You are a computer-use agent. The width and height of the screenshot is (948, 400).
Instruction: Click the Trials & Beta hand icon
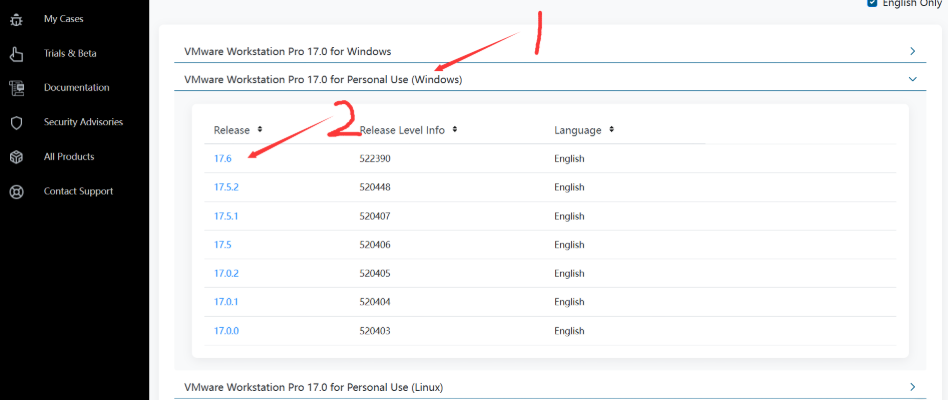(x=16, y=54)
